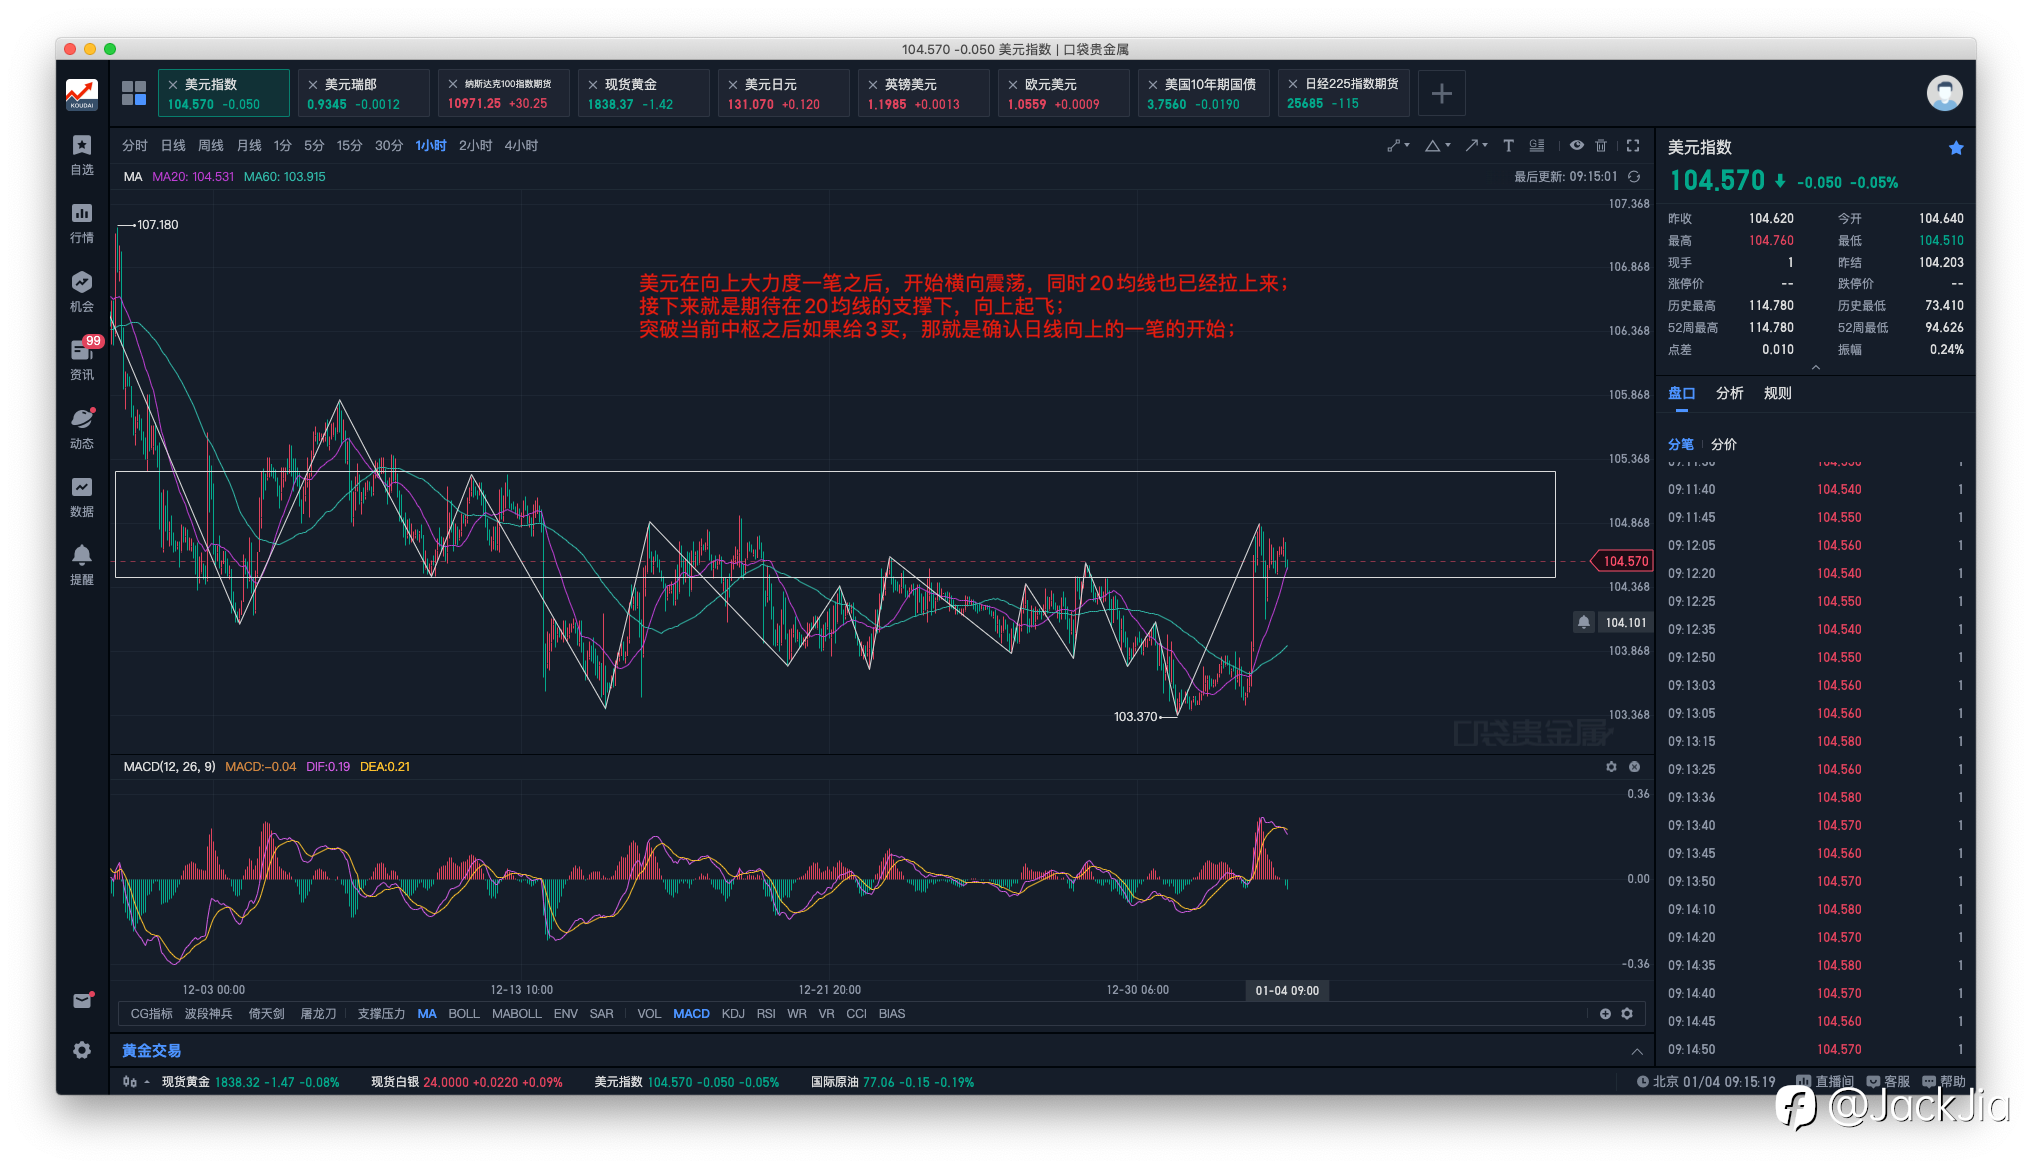The width and height of the screenshot is (2032, 1169).
Task: Open the line drawing tool dropdown
Action: [x=1397, y=146]
